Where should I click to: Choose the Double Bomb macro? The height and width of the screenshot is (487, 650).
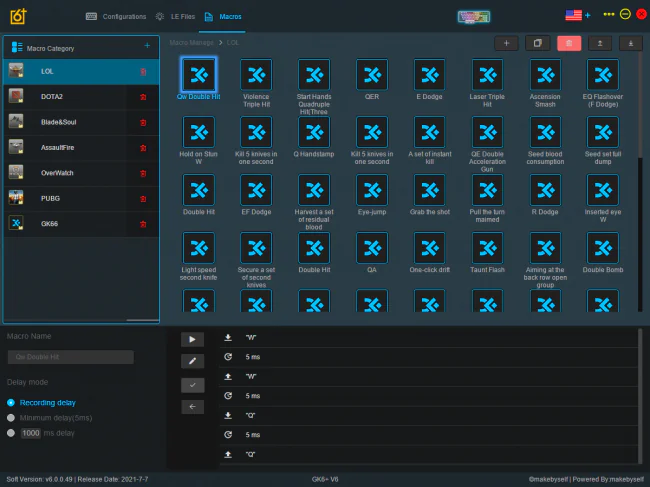pyautogui.click(x=603, y=248)
